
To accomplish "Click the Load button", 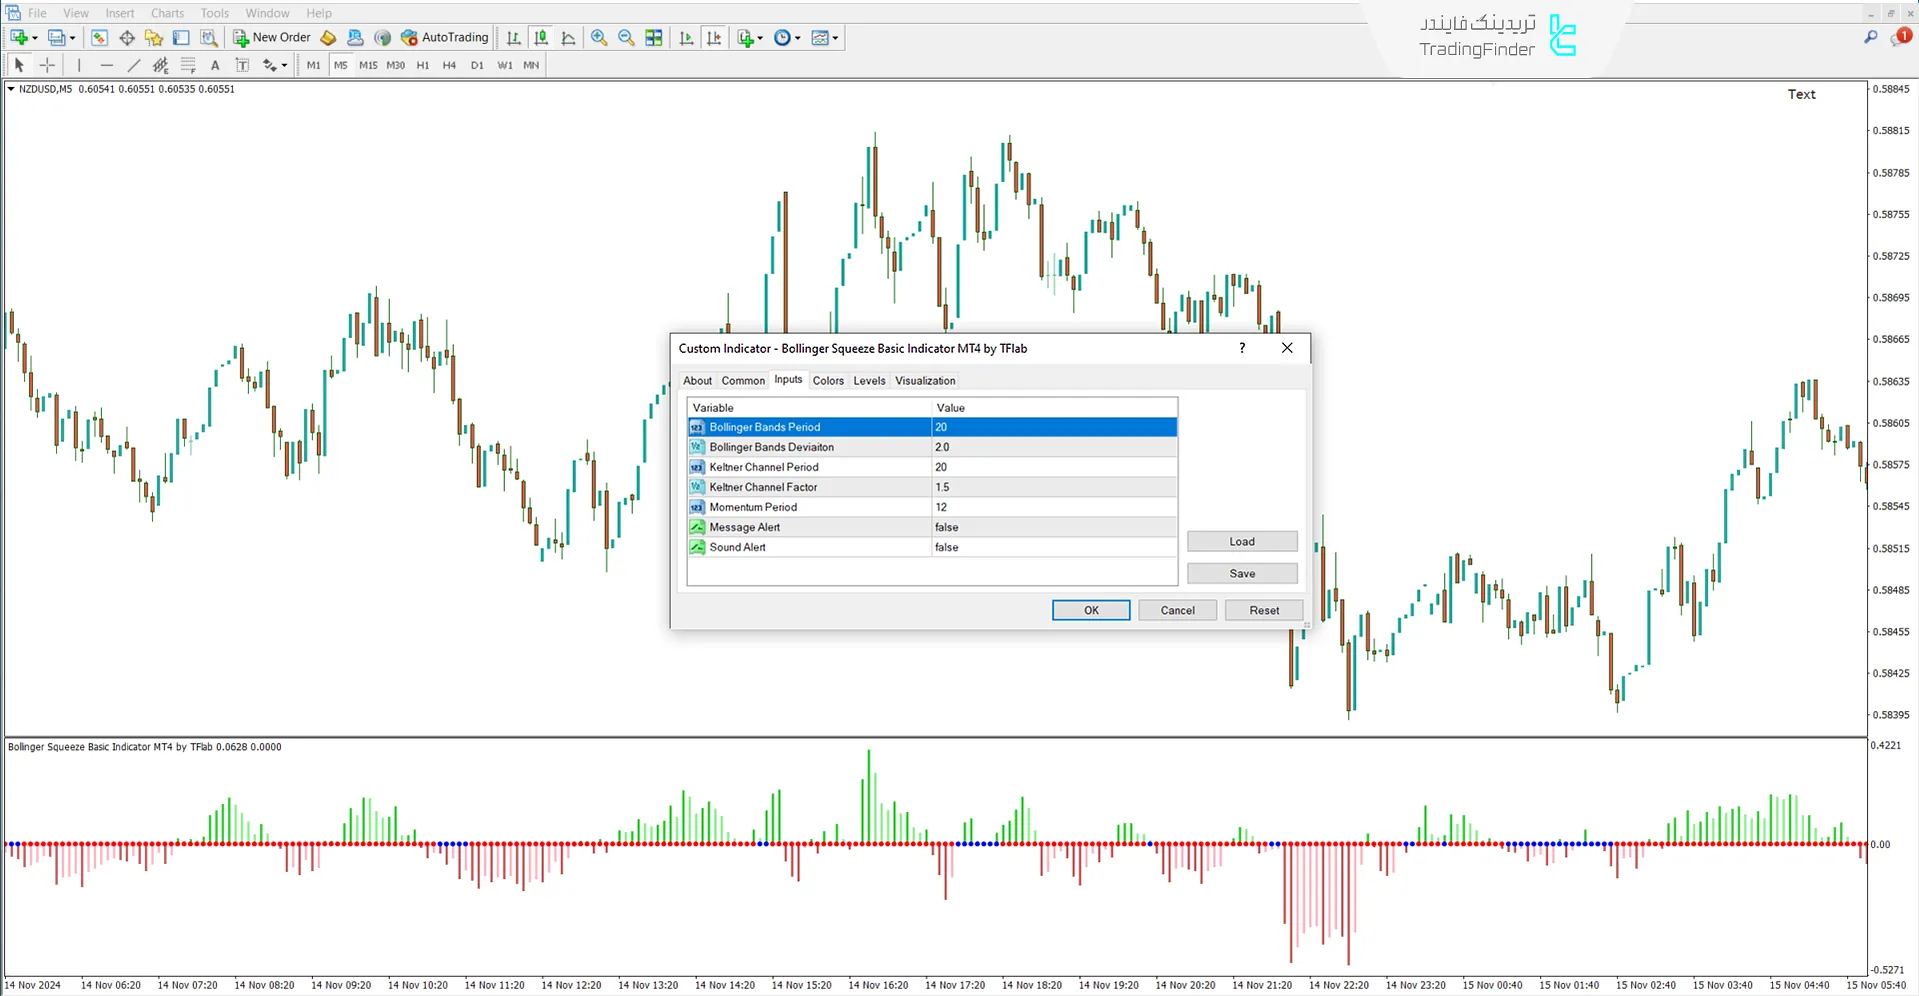I will (x=1242, y=541).
